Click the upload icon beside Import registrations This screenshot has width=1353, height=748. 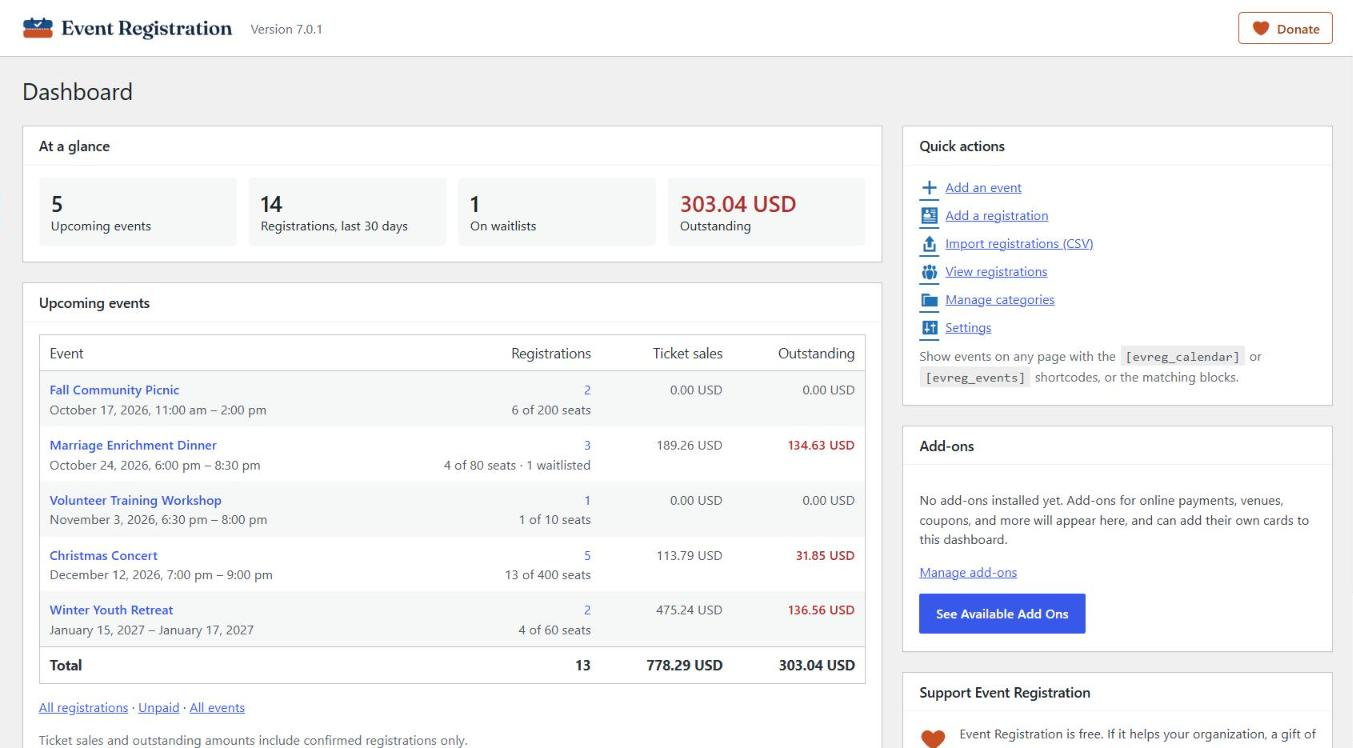929,244
